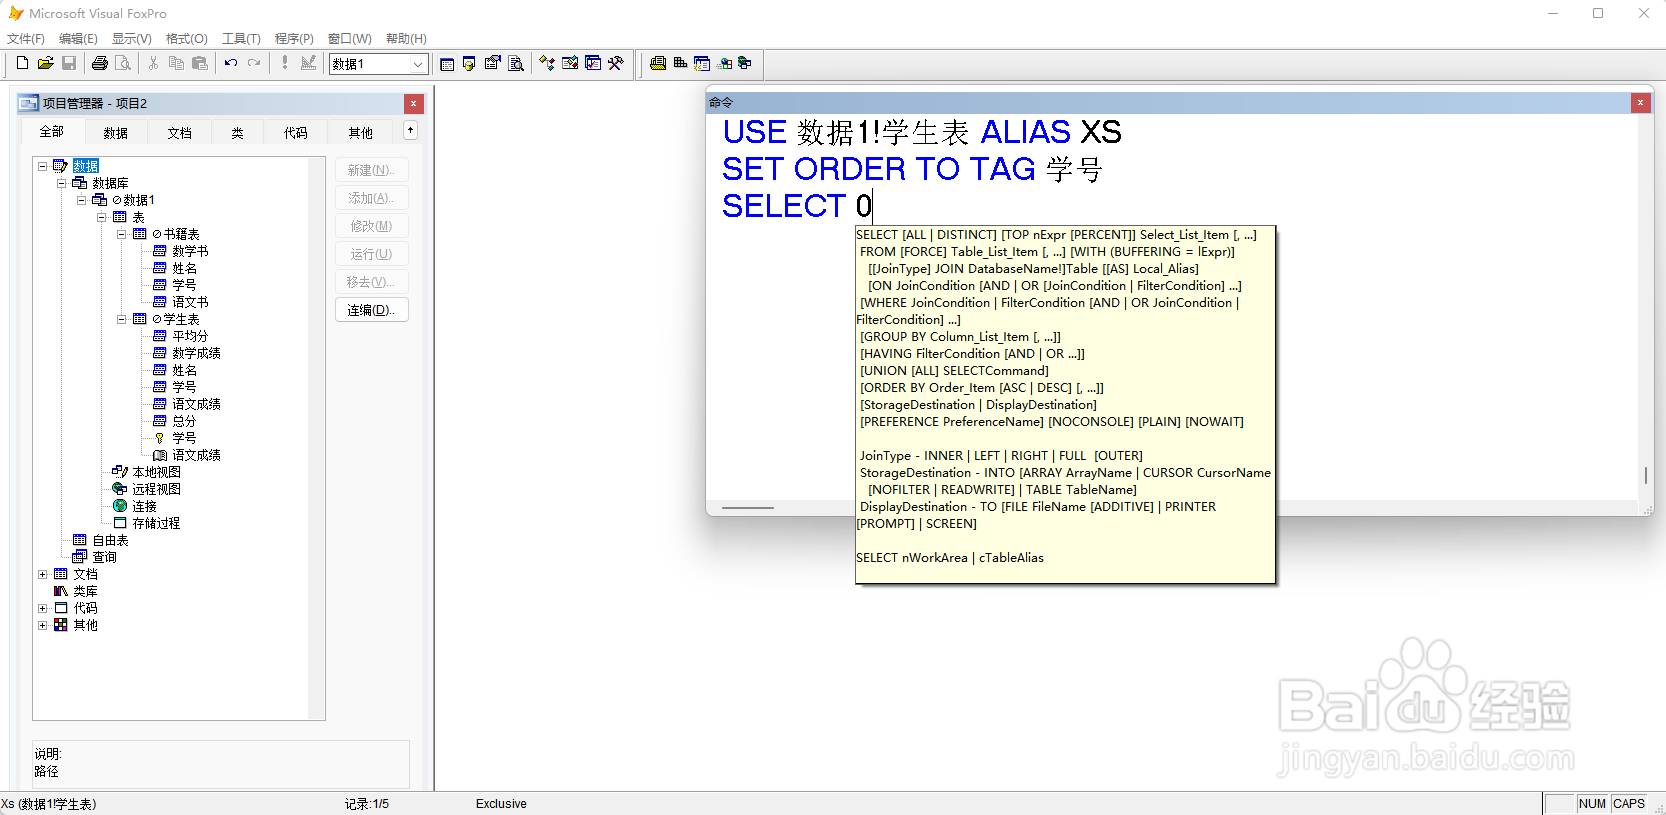
Task: Collapse the 表 tables node
Action: 101,217
